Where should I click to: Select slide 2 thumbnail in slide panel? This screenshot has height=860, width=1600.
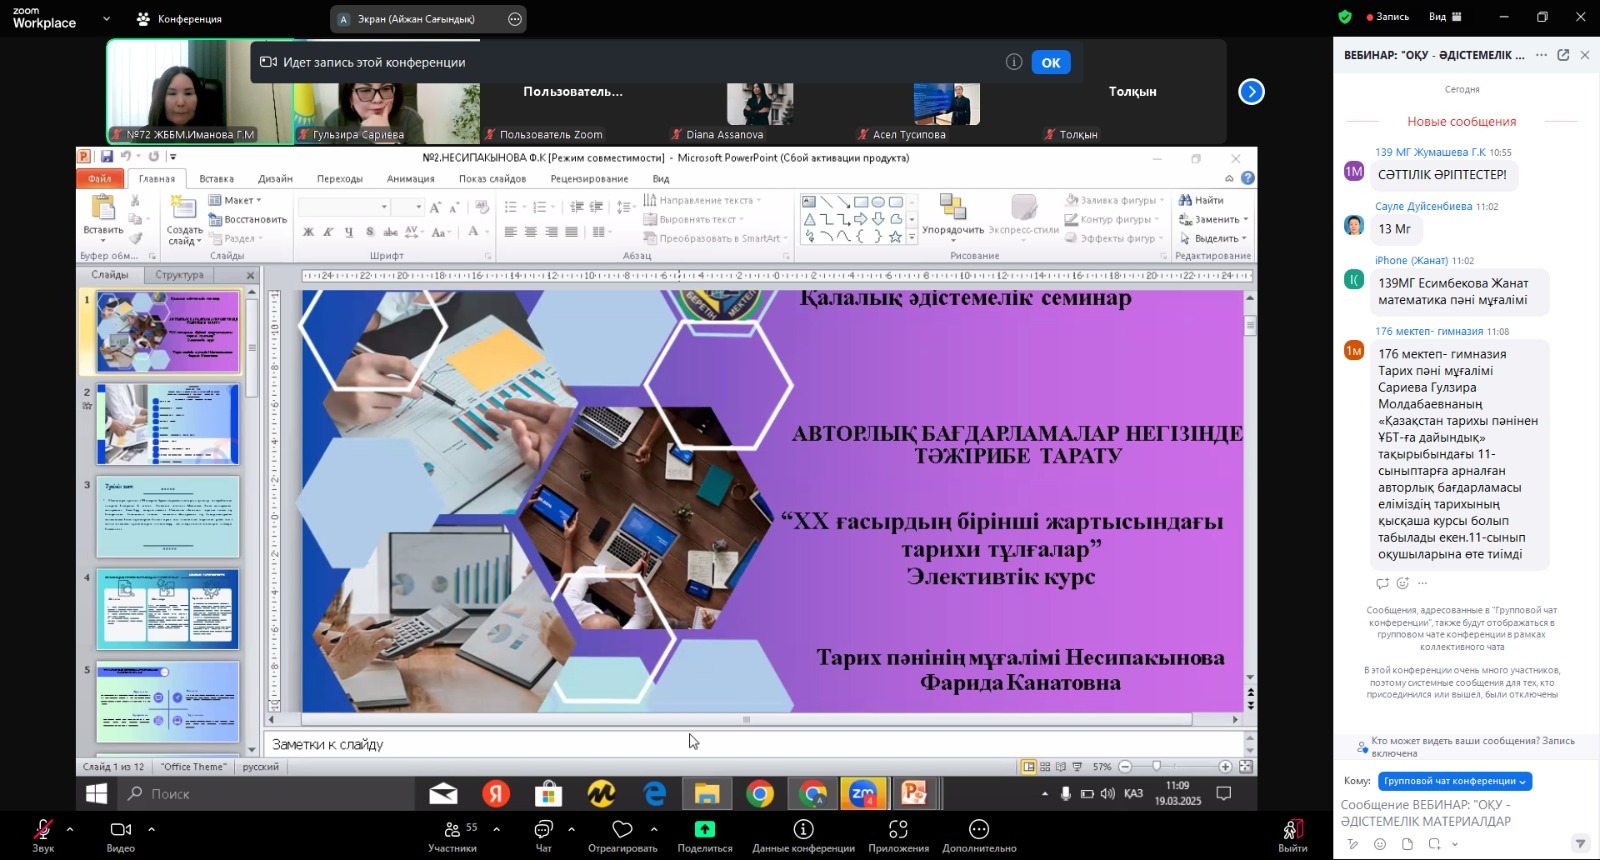[x=168, y=425]
